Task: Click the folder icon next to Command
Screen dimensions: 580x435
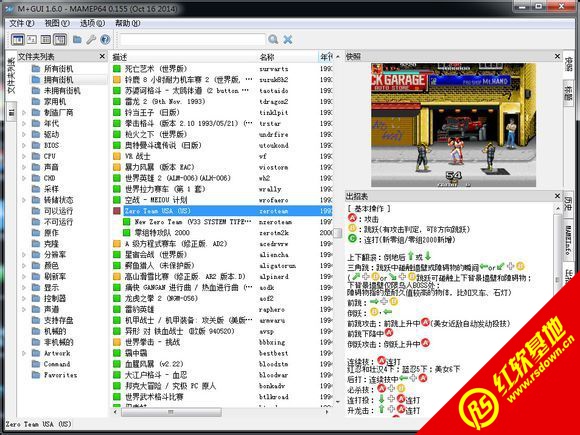Action: point(36,364)
